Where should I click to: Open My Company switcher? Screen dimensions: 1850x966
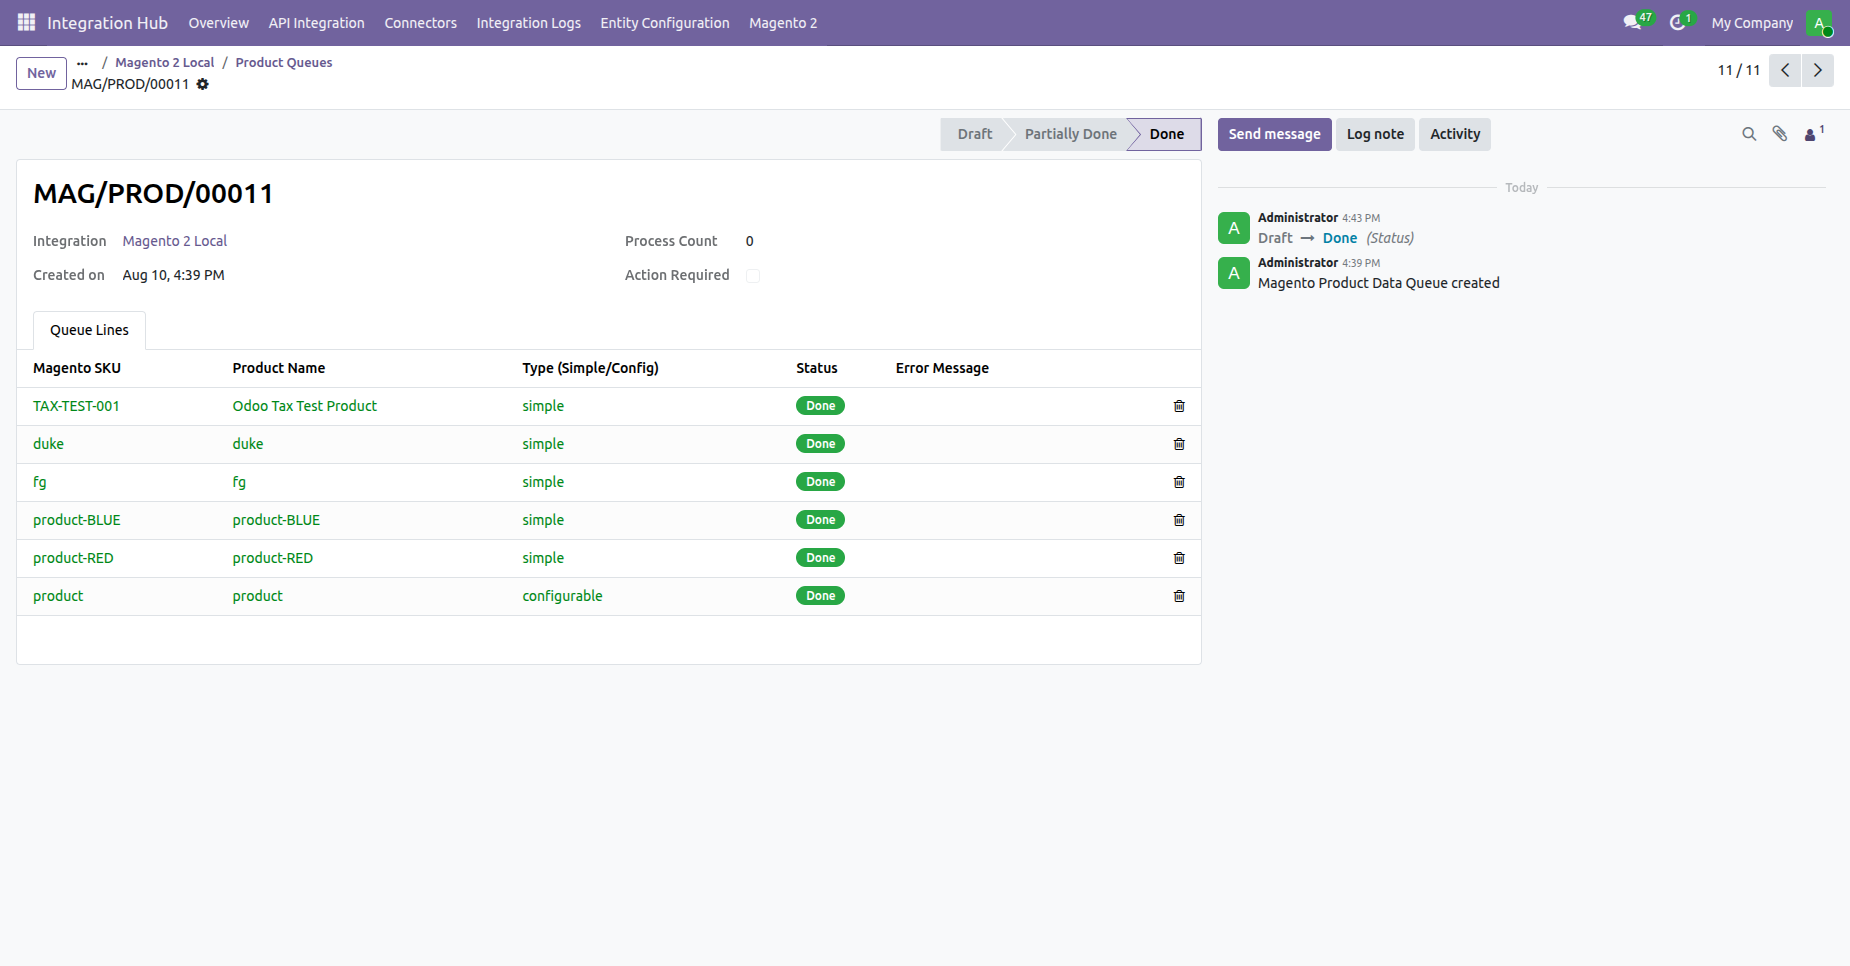point(1752,23)
